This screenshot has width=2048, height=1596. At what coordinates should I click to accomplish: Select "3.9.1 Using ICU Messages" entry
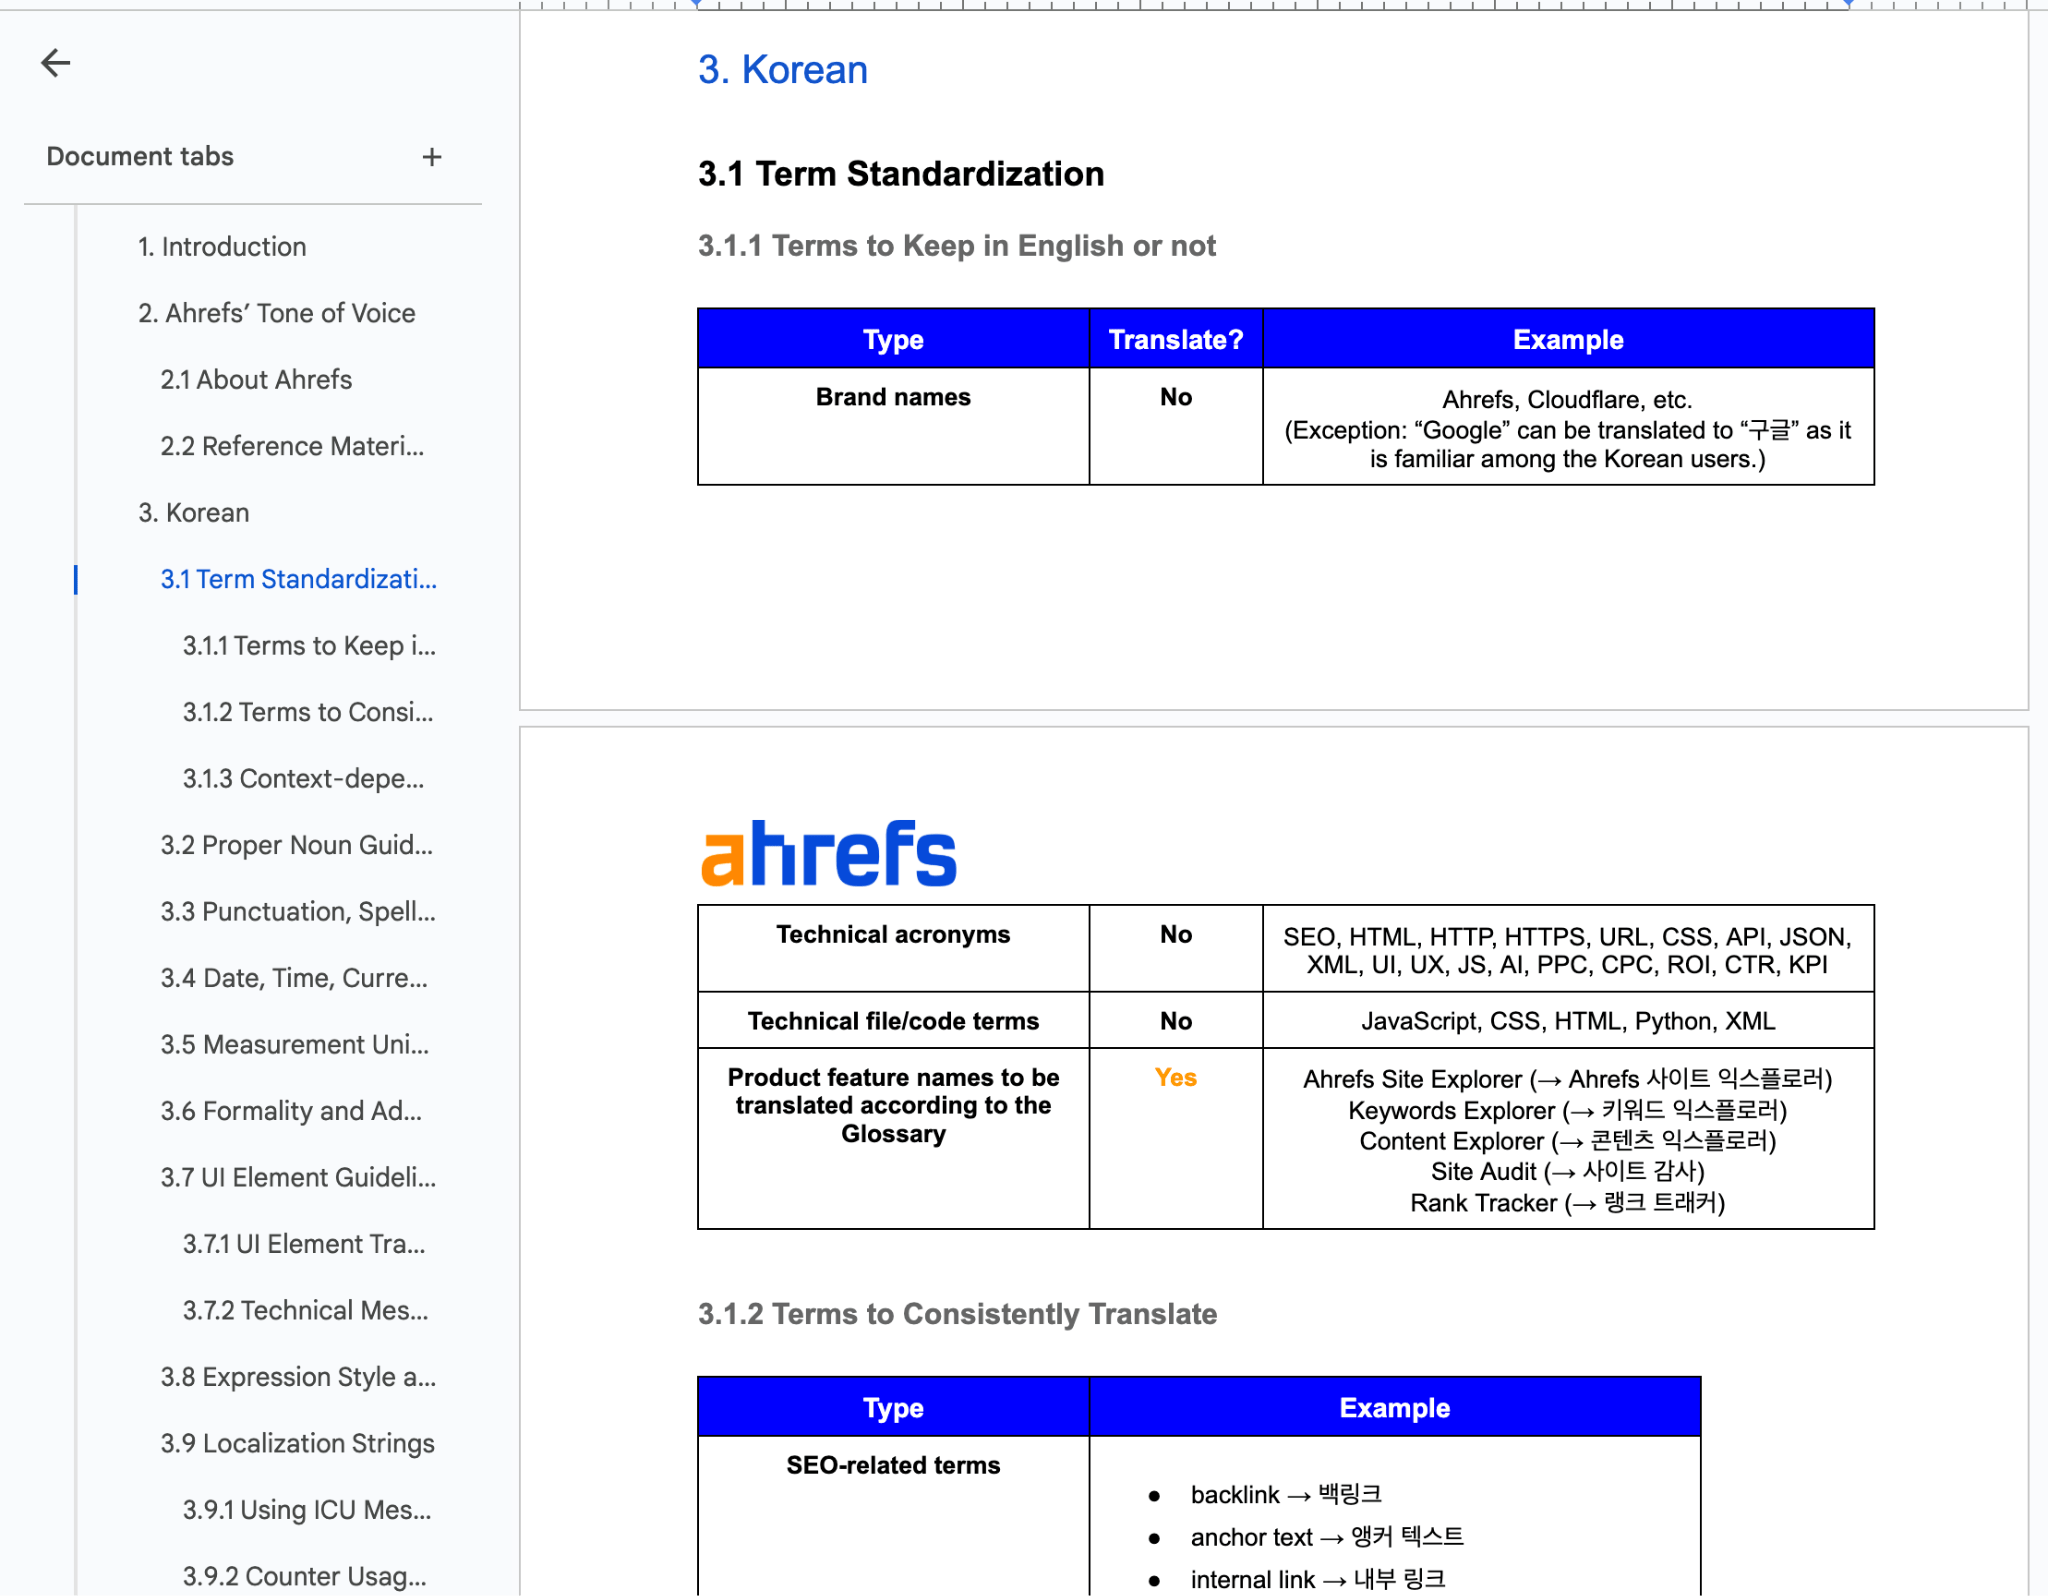click(x=306, y=1510)
